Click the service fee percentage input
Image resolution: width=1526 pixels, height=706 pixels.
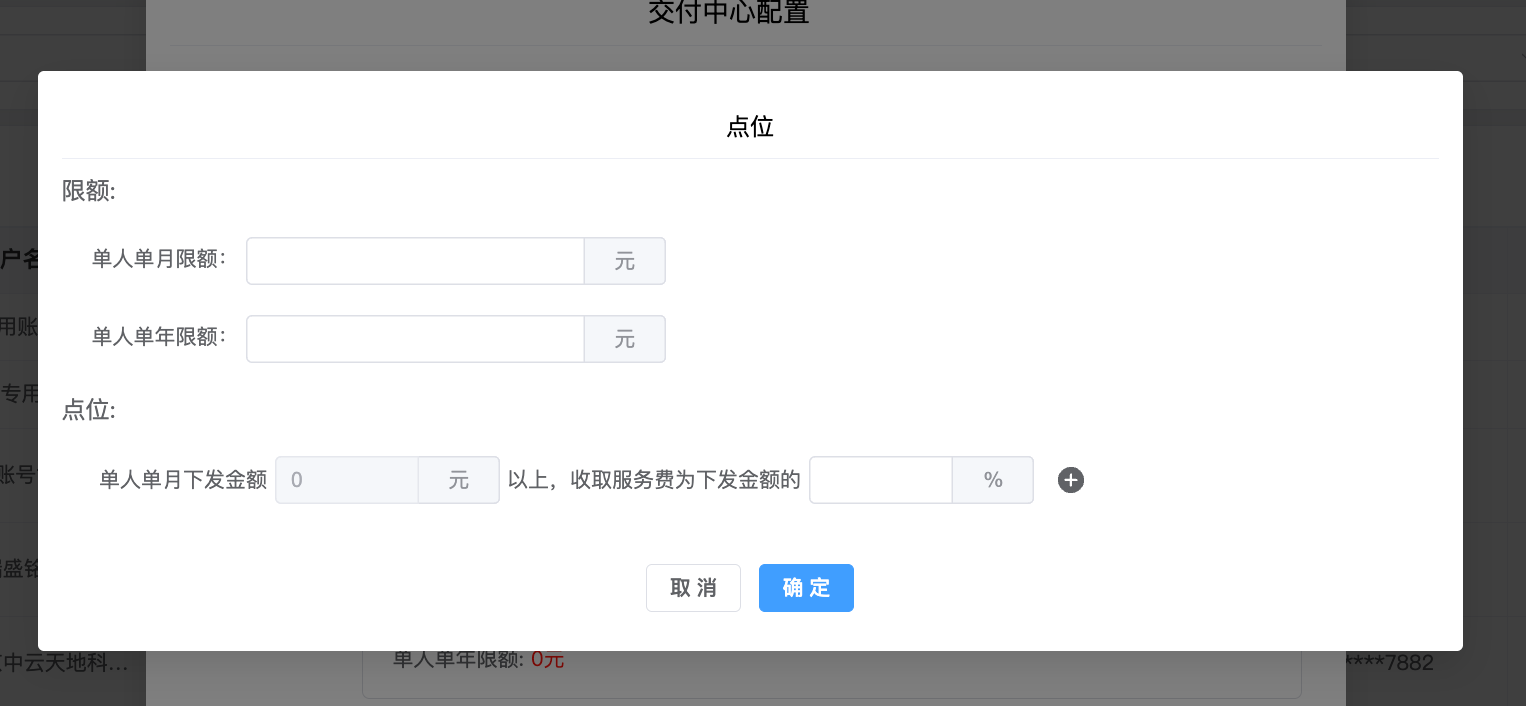(881, 480)
